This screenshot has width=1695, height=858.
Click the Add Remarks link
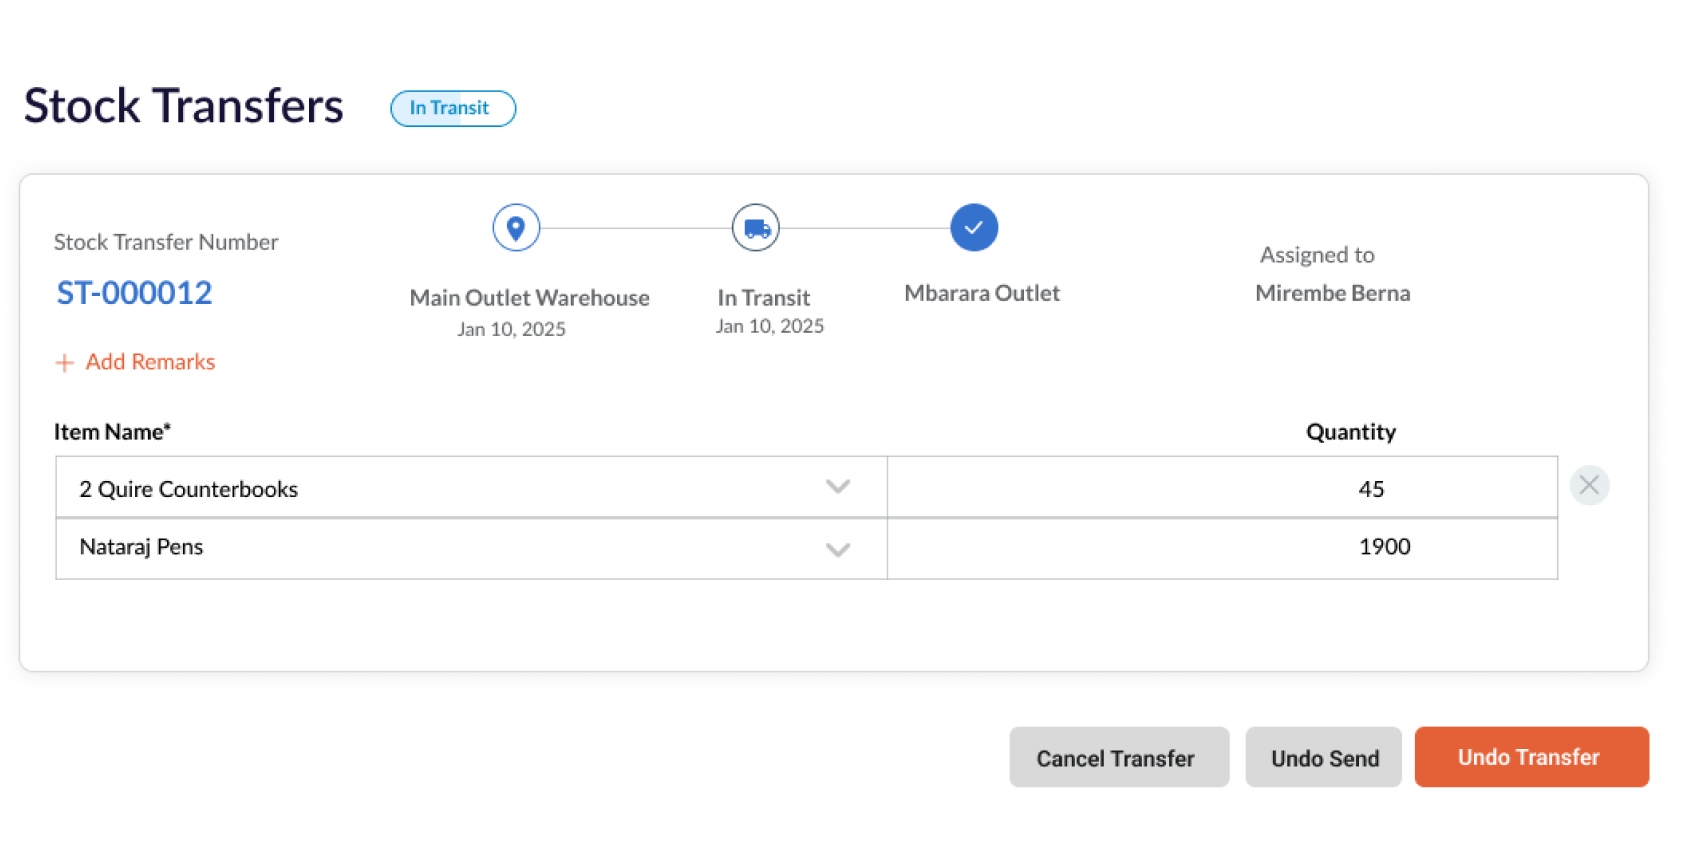click(x=150, y=362)
